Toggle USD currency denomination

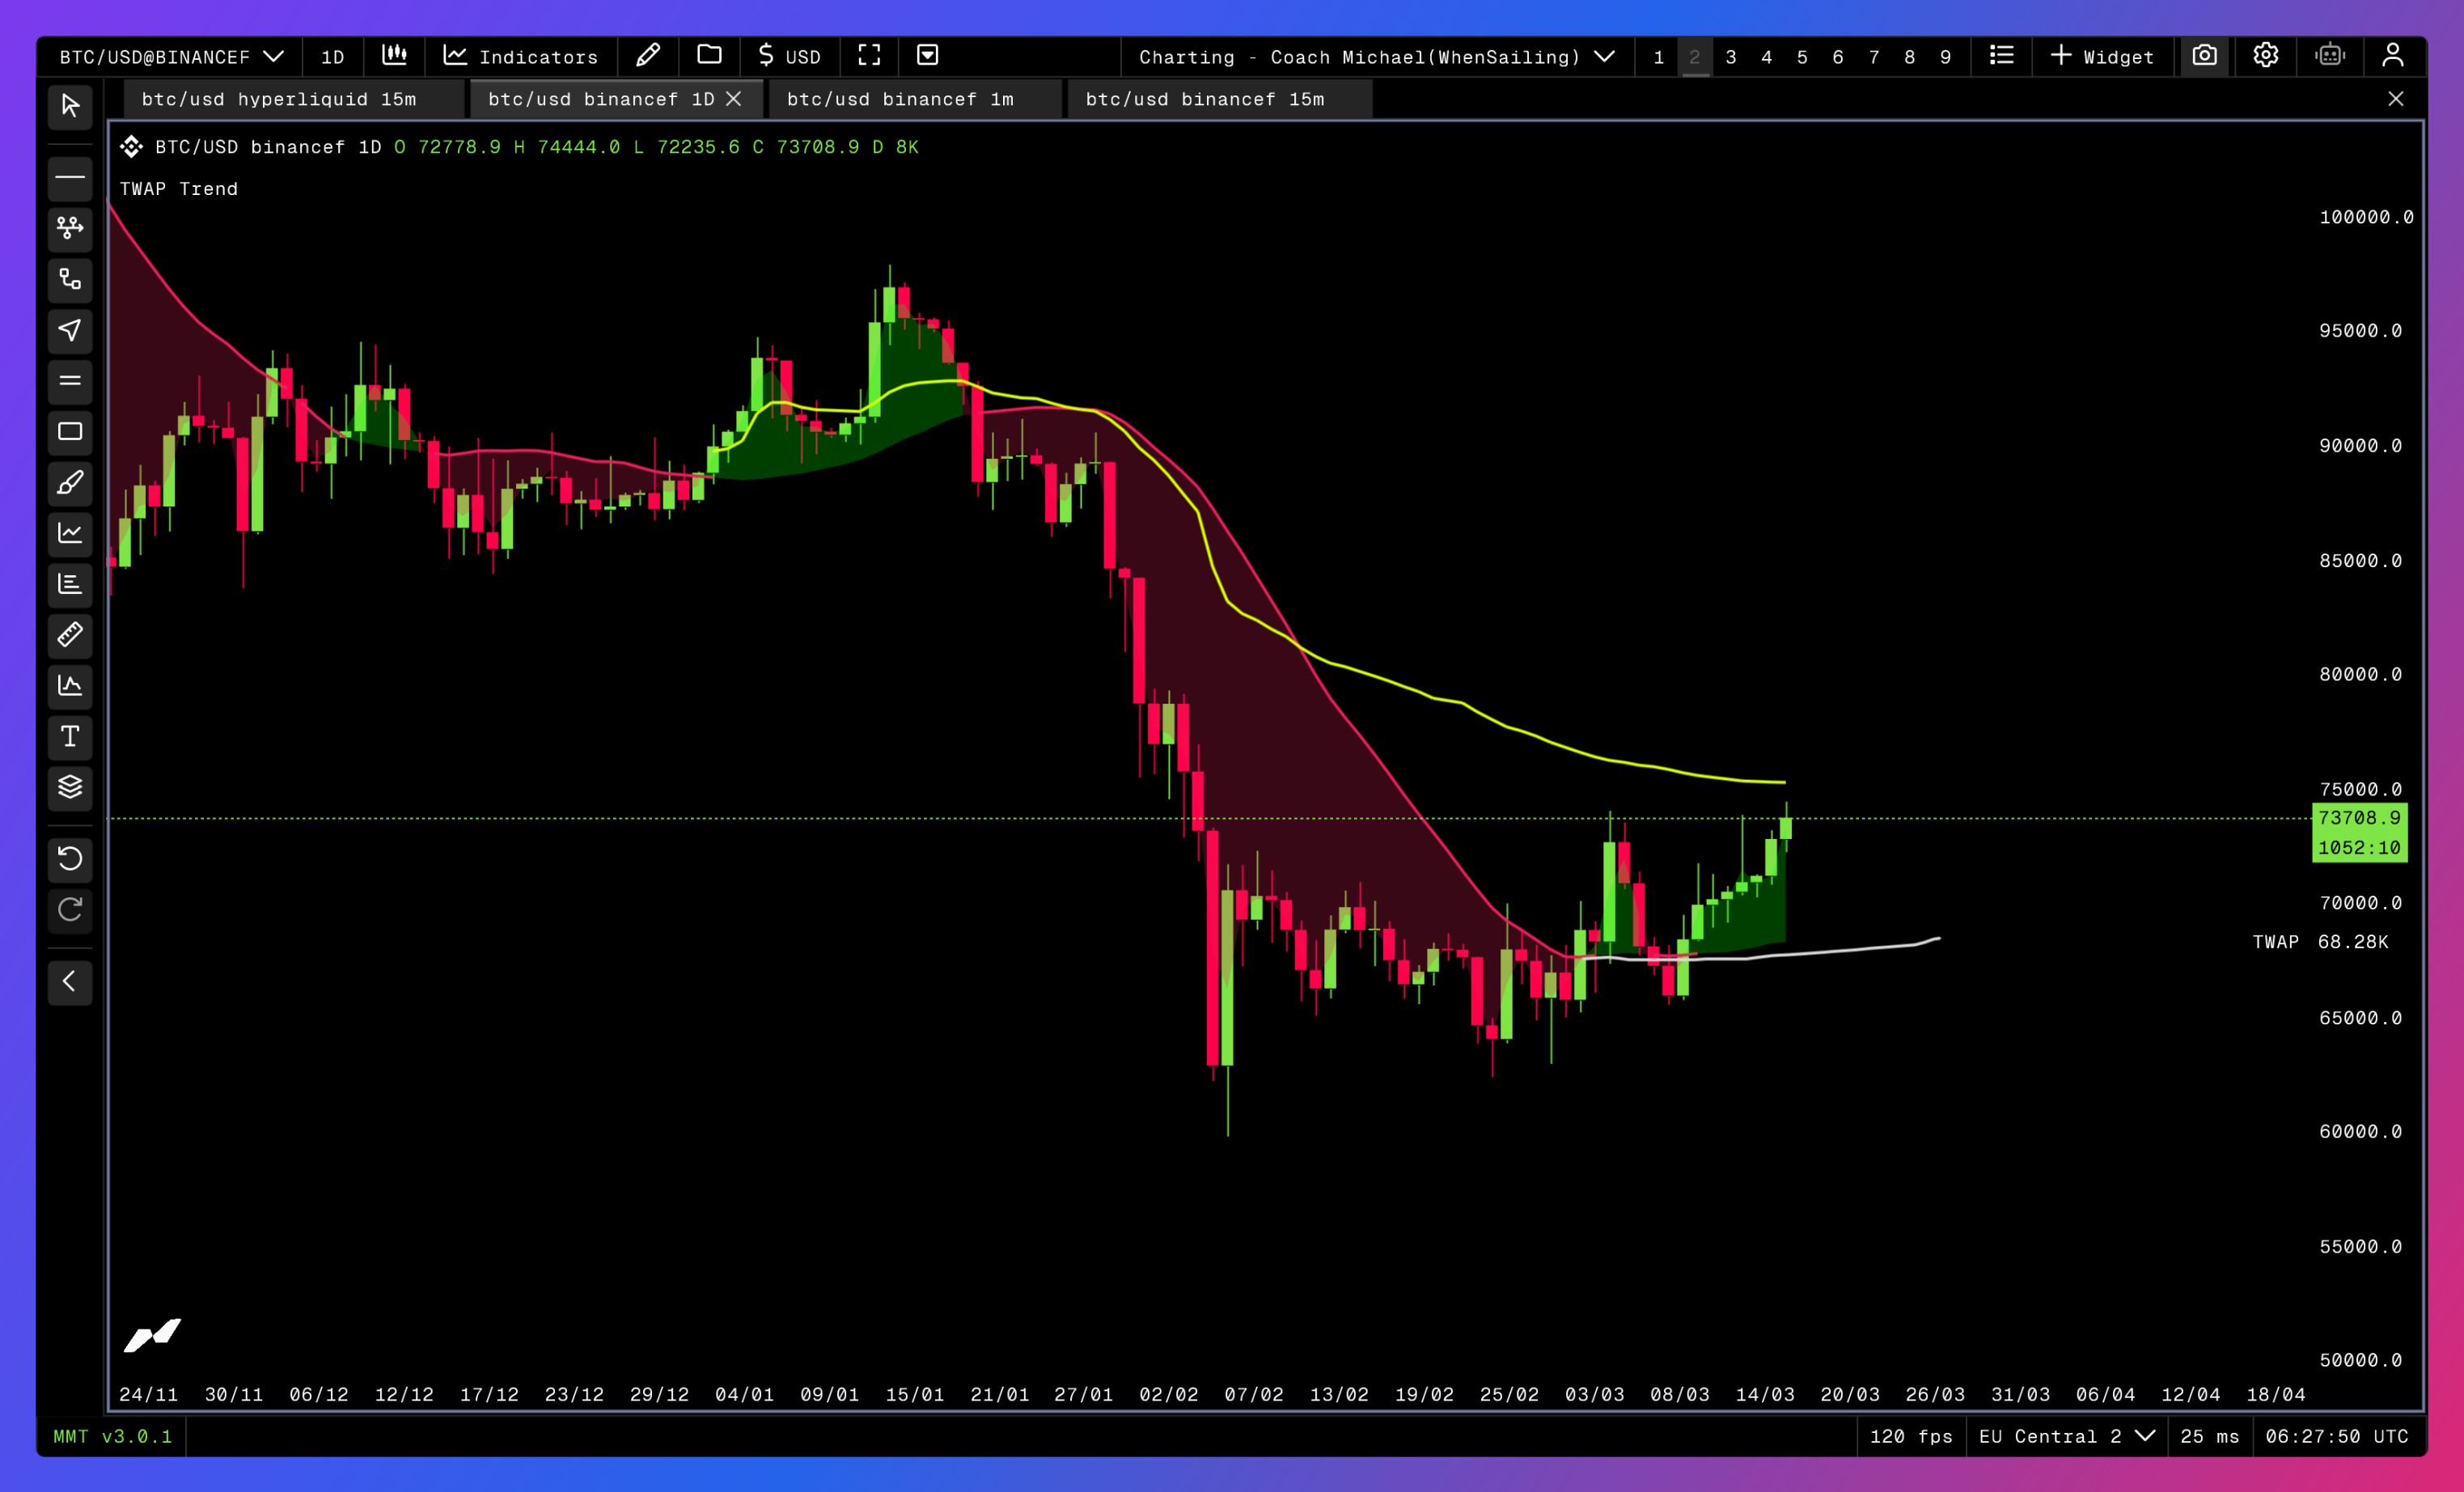789,56
